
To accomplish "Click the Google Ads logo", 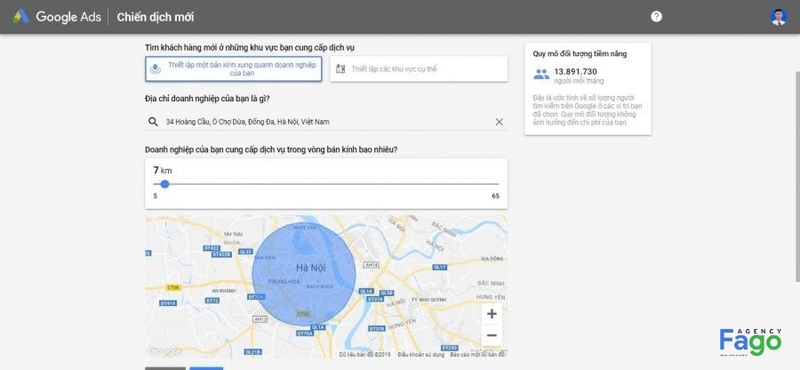I will click(x=56, y=17).
